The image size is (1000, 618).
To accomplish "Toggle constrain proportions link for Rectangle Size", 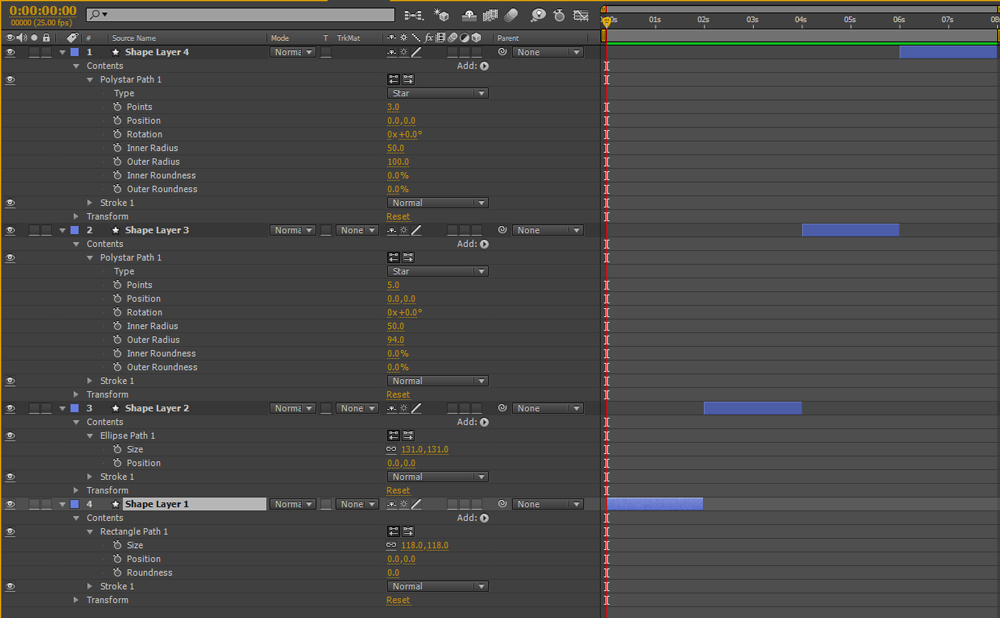I will pos(392,545).
